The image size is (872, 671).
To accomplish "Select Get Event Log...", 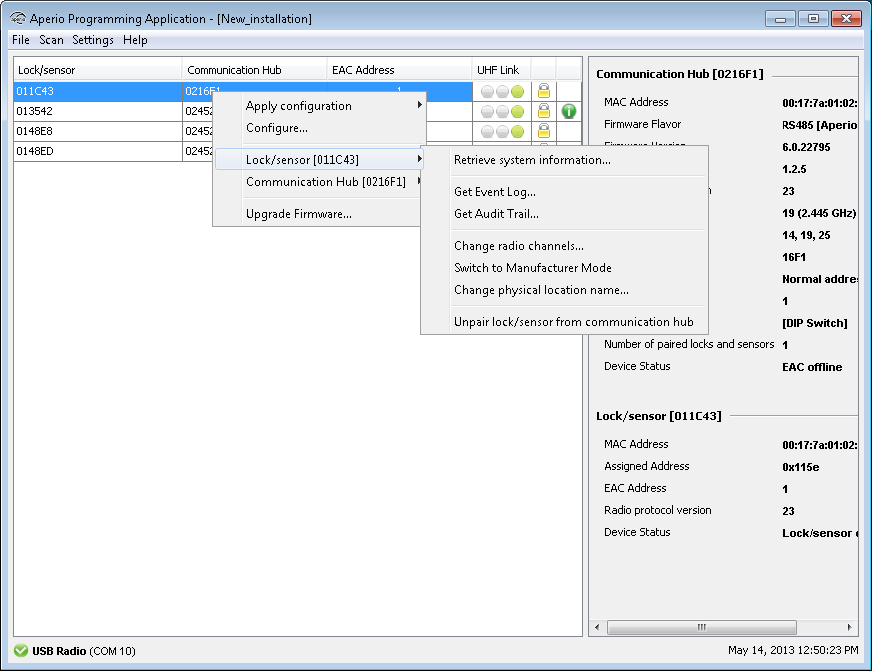I will [x=564, y=192].
